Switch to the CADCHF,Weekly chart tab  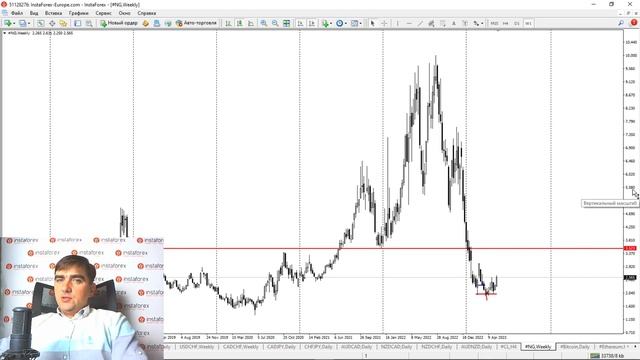click(x=241, y=347)
